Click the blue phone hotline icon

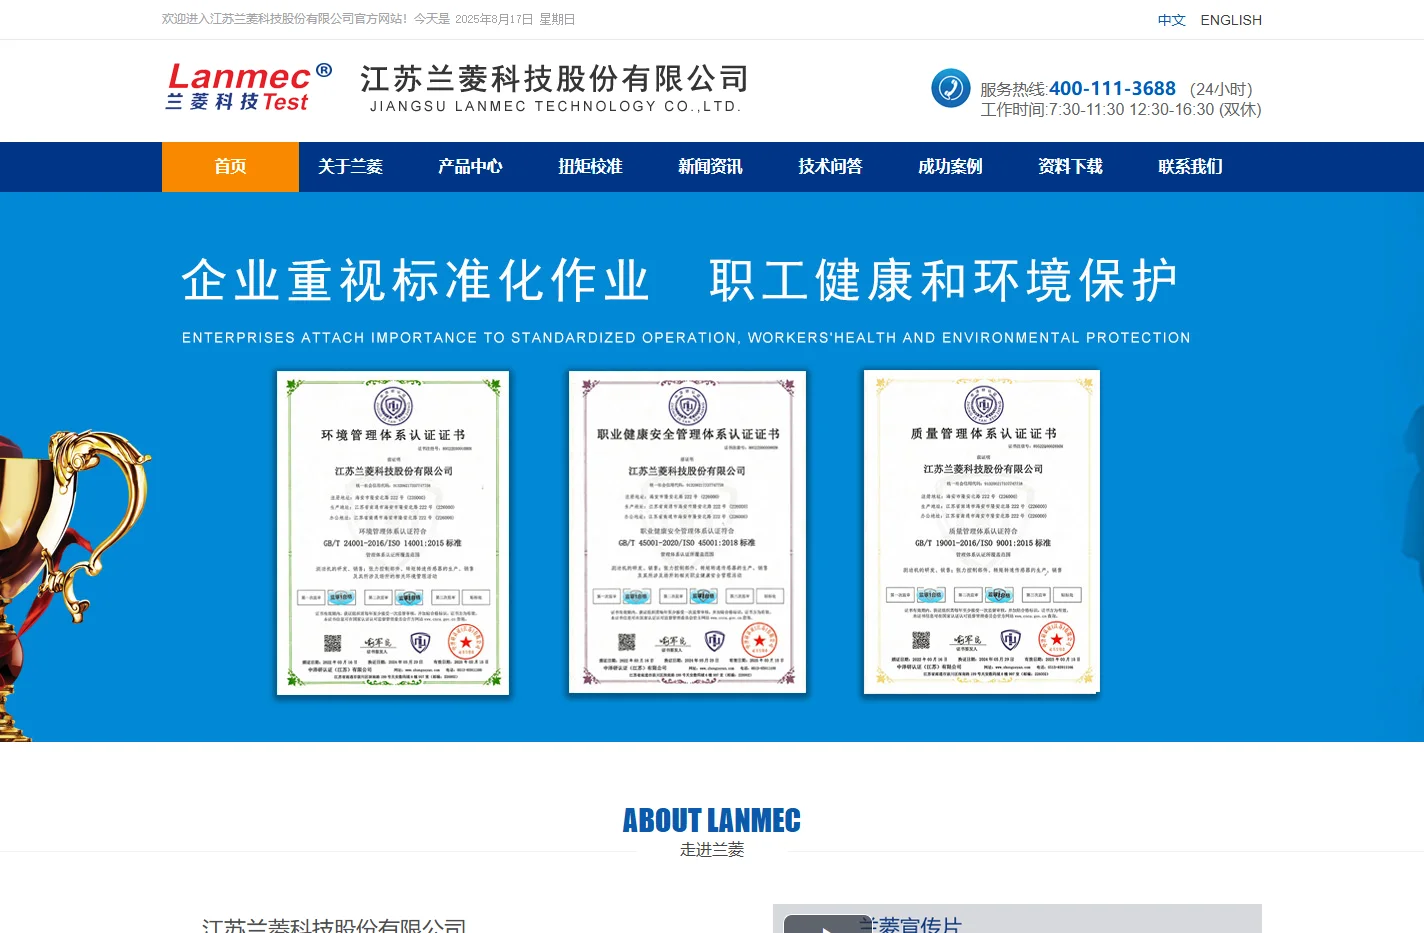click(950, 88)
